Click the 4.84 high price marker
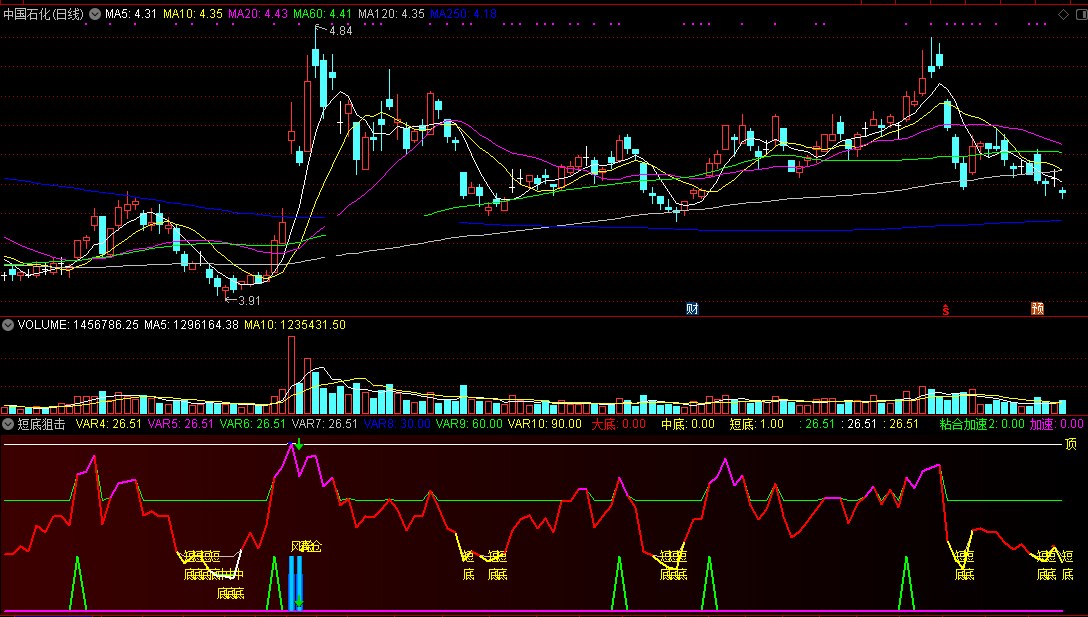1088x617 pixels. [341, 31]
